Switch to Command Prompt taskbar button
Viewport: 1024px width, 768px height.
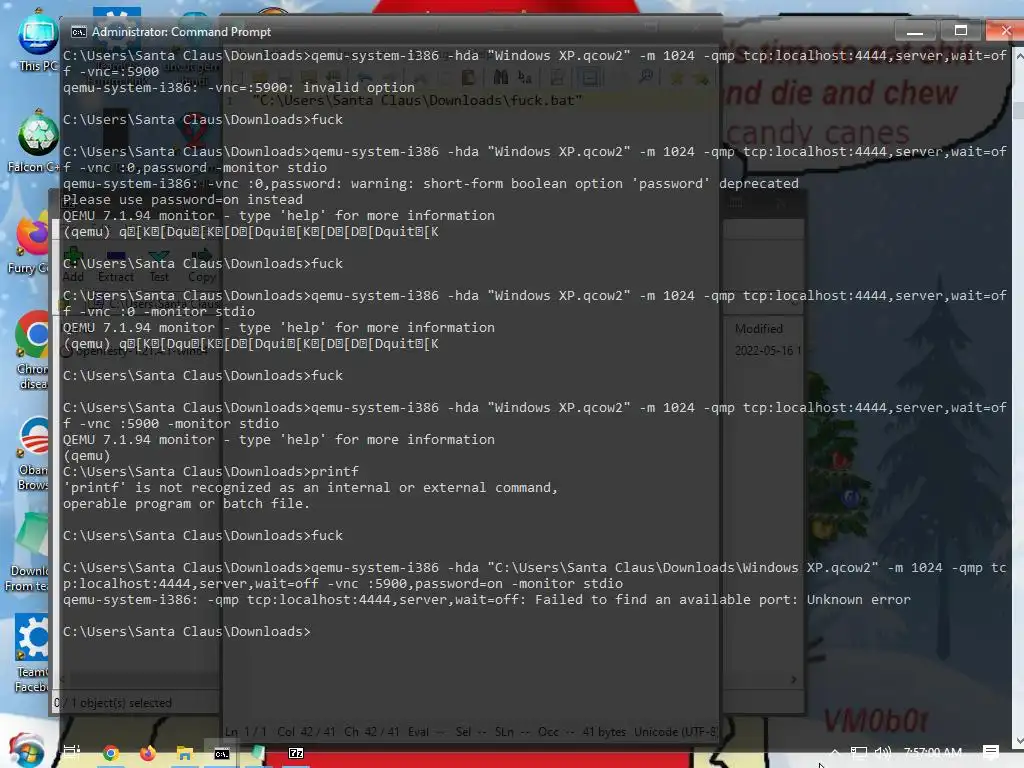coord(222,753)
